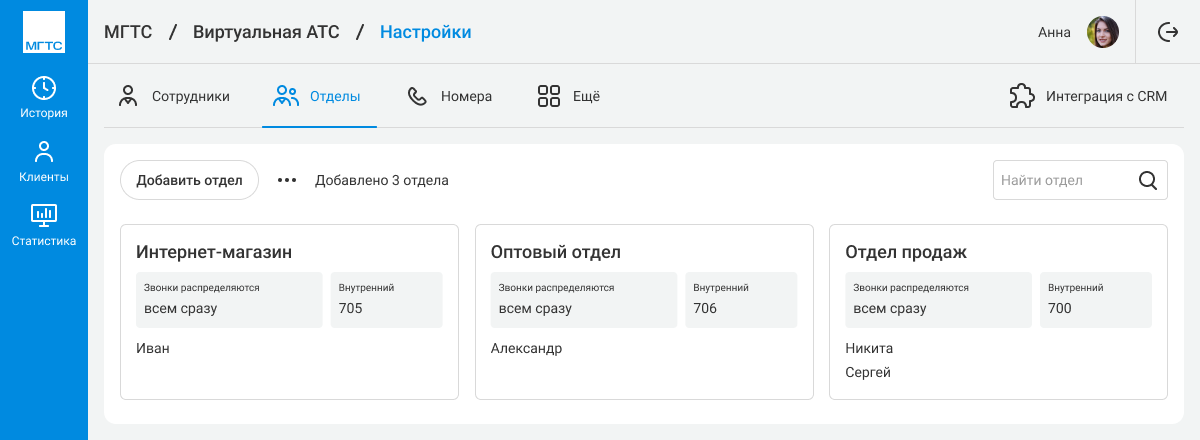Switch to the Сотрудники tab
Image resolution: width=1200 pixels, height=440 pixels.
(x=174, y=97)
